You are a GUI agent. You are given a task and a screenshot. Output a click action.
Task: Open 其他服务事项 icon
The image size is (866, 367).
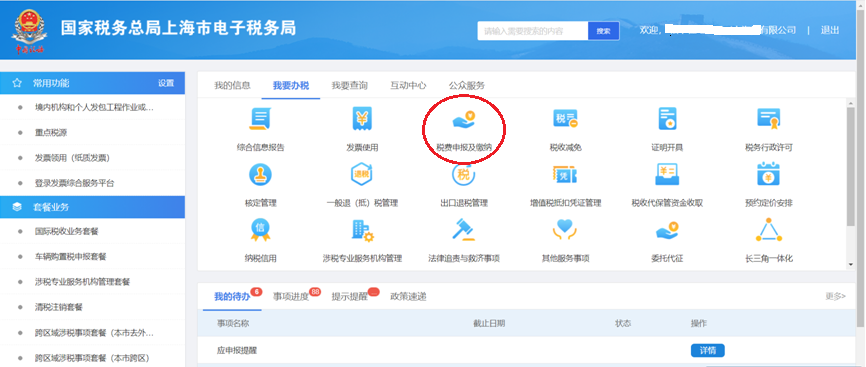pyautogui.click(x=565, y=230)
